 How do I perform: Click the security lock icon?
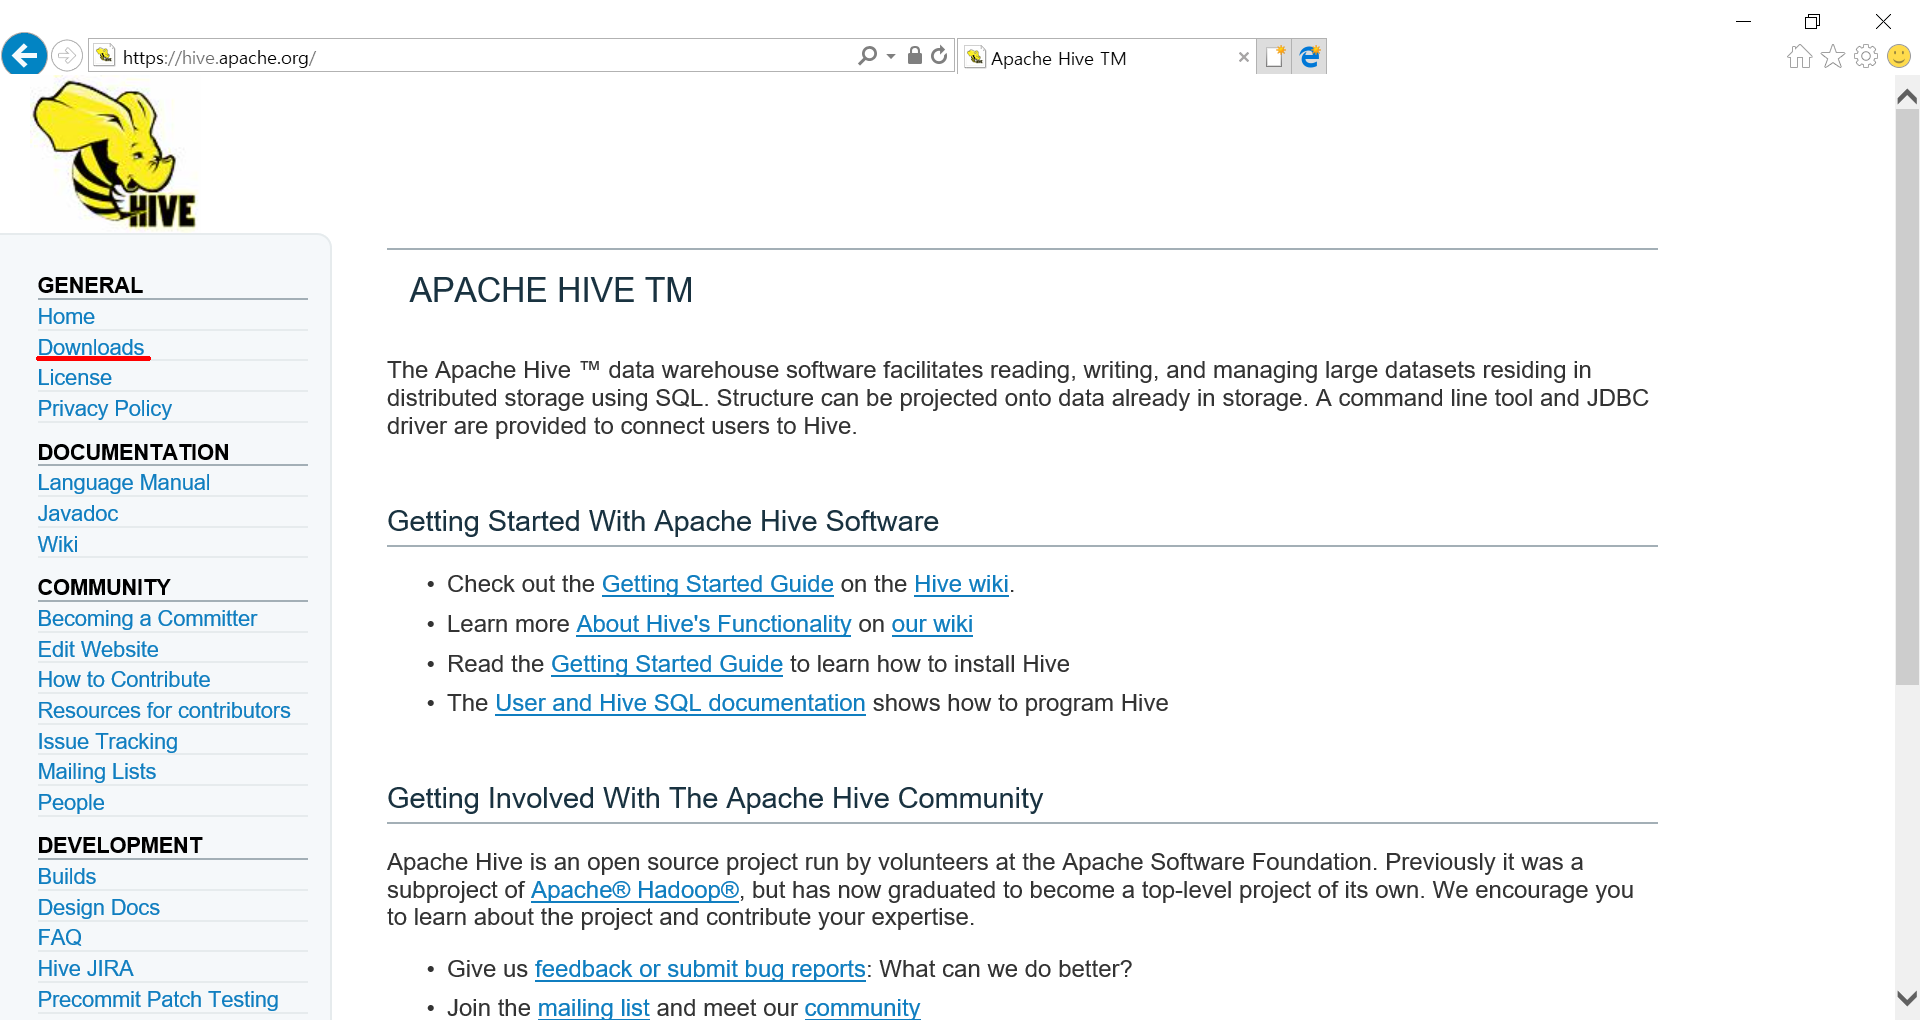point(914,55)
